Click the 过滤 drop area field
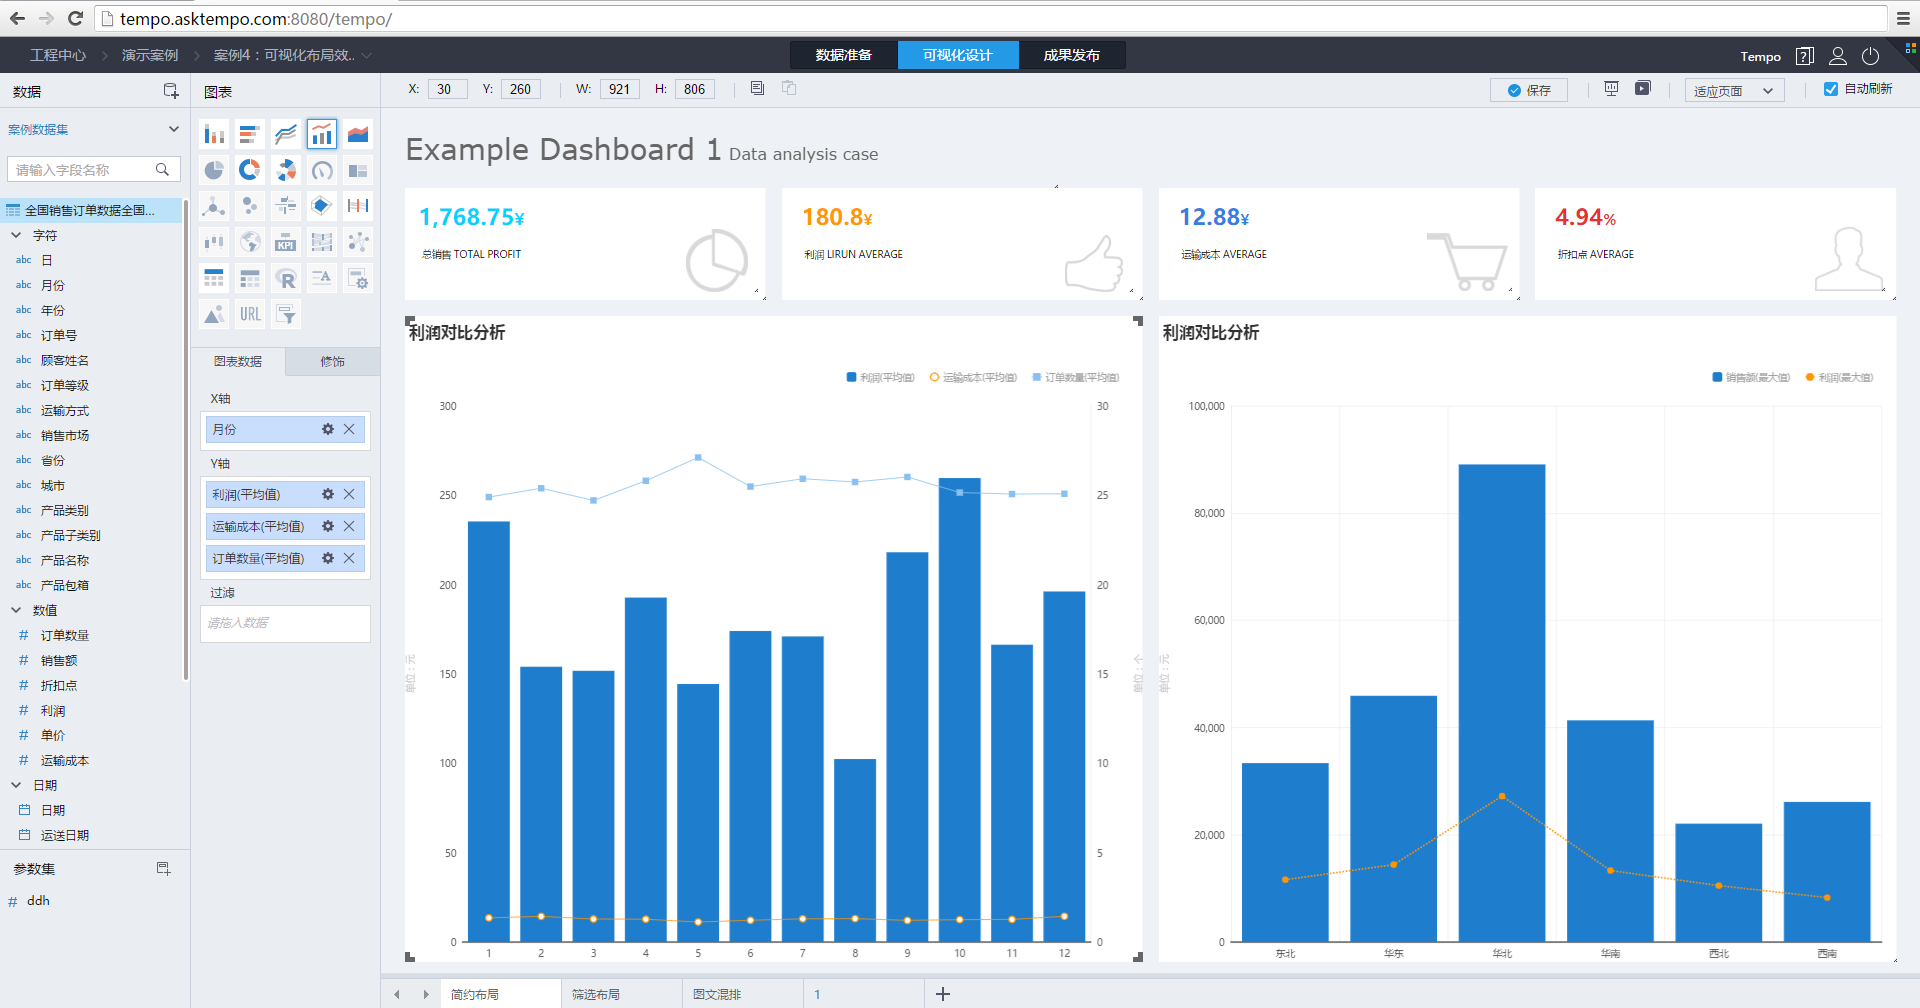Screen dimensions: 1920x1008 point(285,623)
